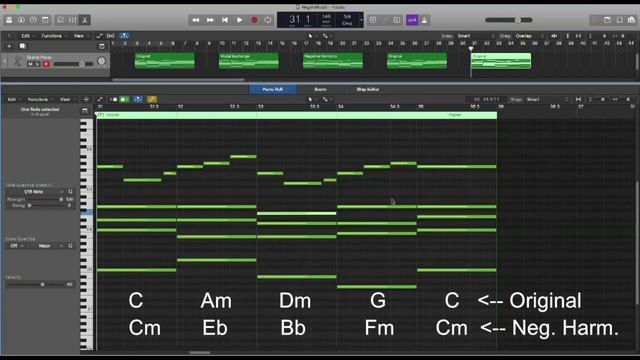Toggle the green MIDI In button
The width and height of the screenshot is (640, 360).
tap(124, 99)
